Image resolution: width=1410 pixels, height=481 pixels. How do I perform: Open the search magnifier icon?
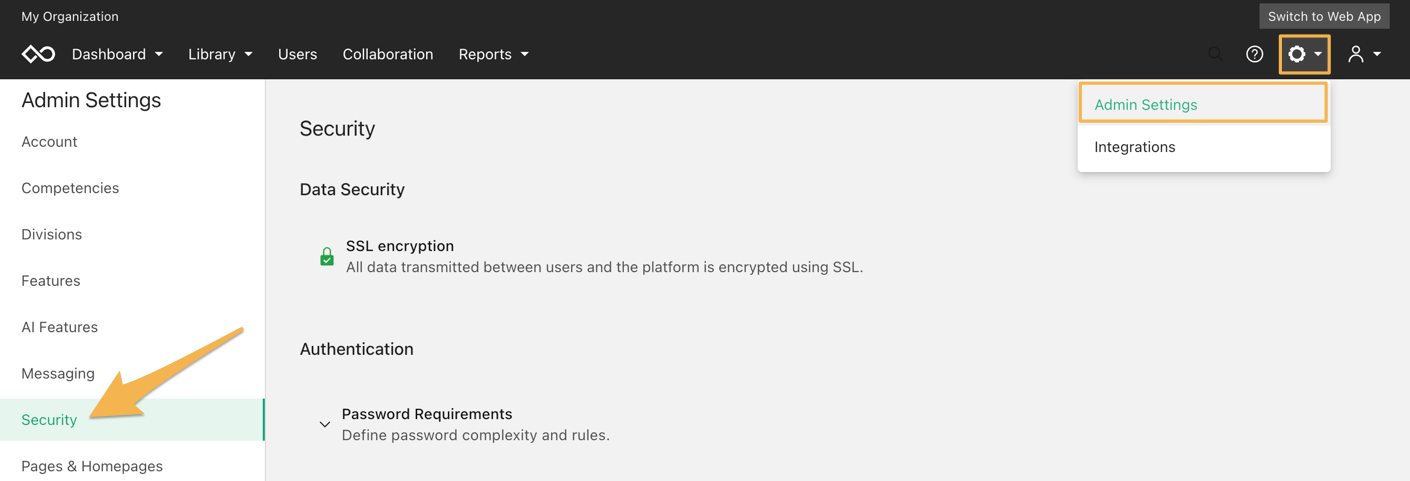pos(1215,54)
